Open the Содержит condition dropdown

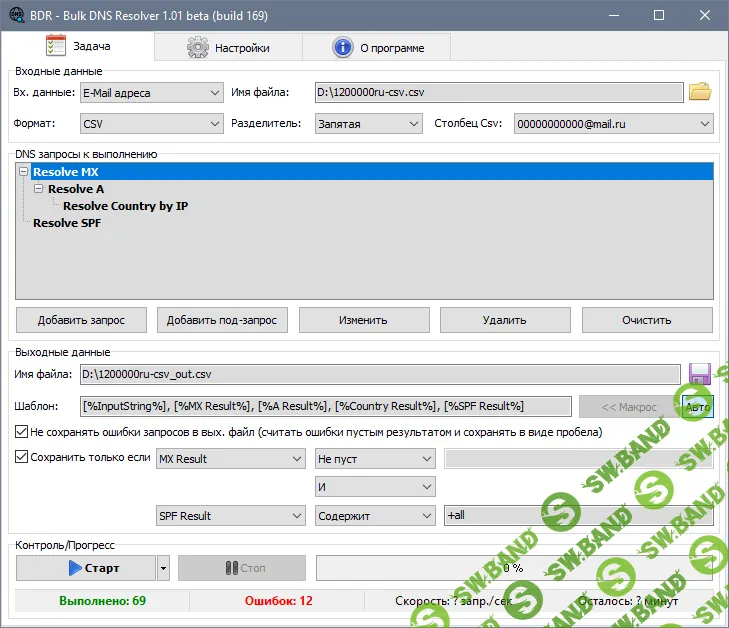pos(375,516)
